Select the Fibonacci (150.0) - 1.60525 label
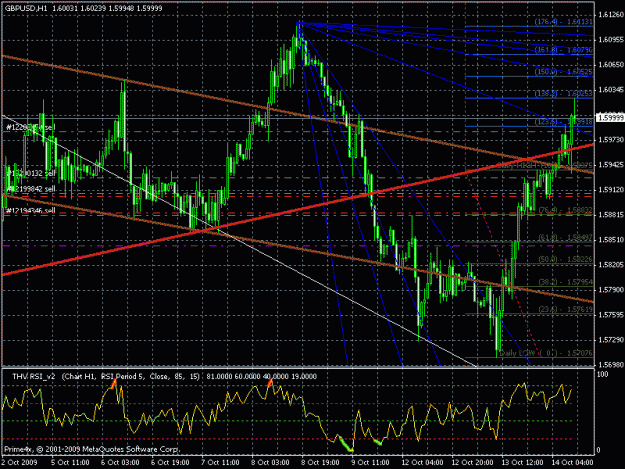 coord(563,72)
